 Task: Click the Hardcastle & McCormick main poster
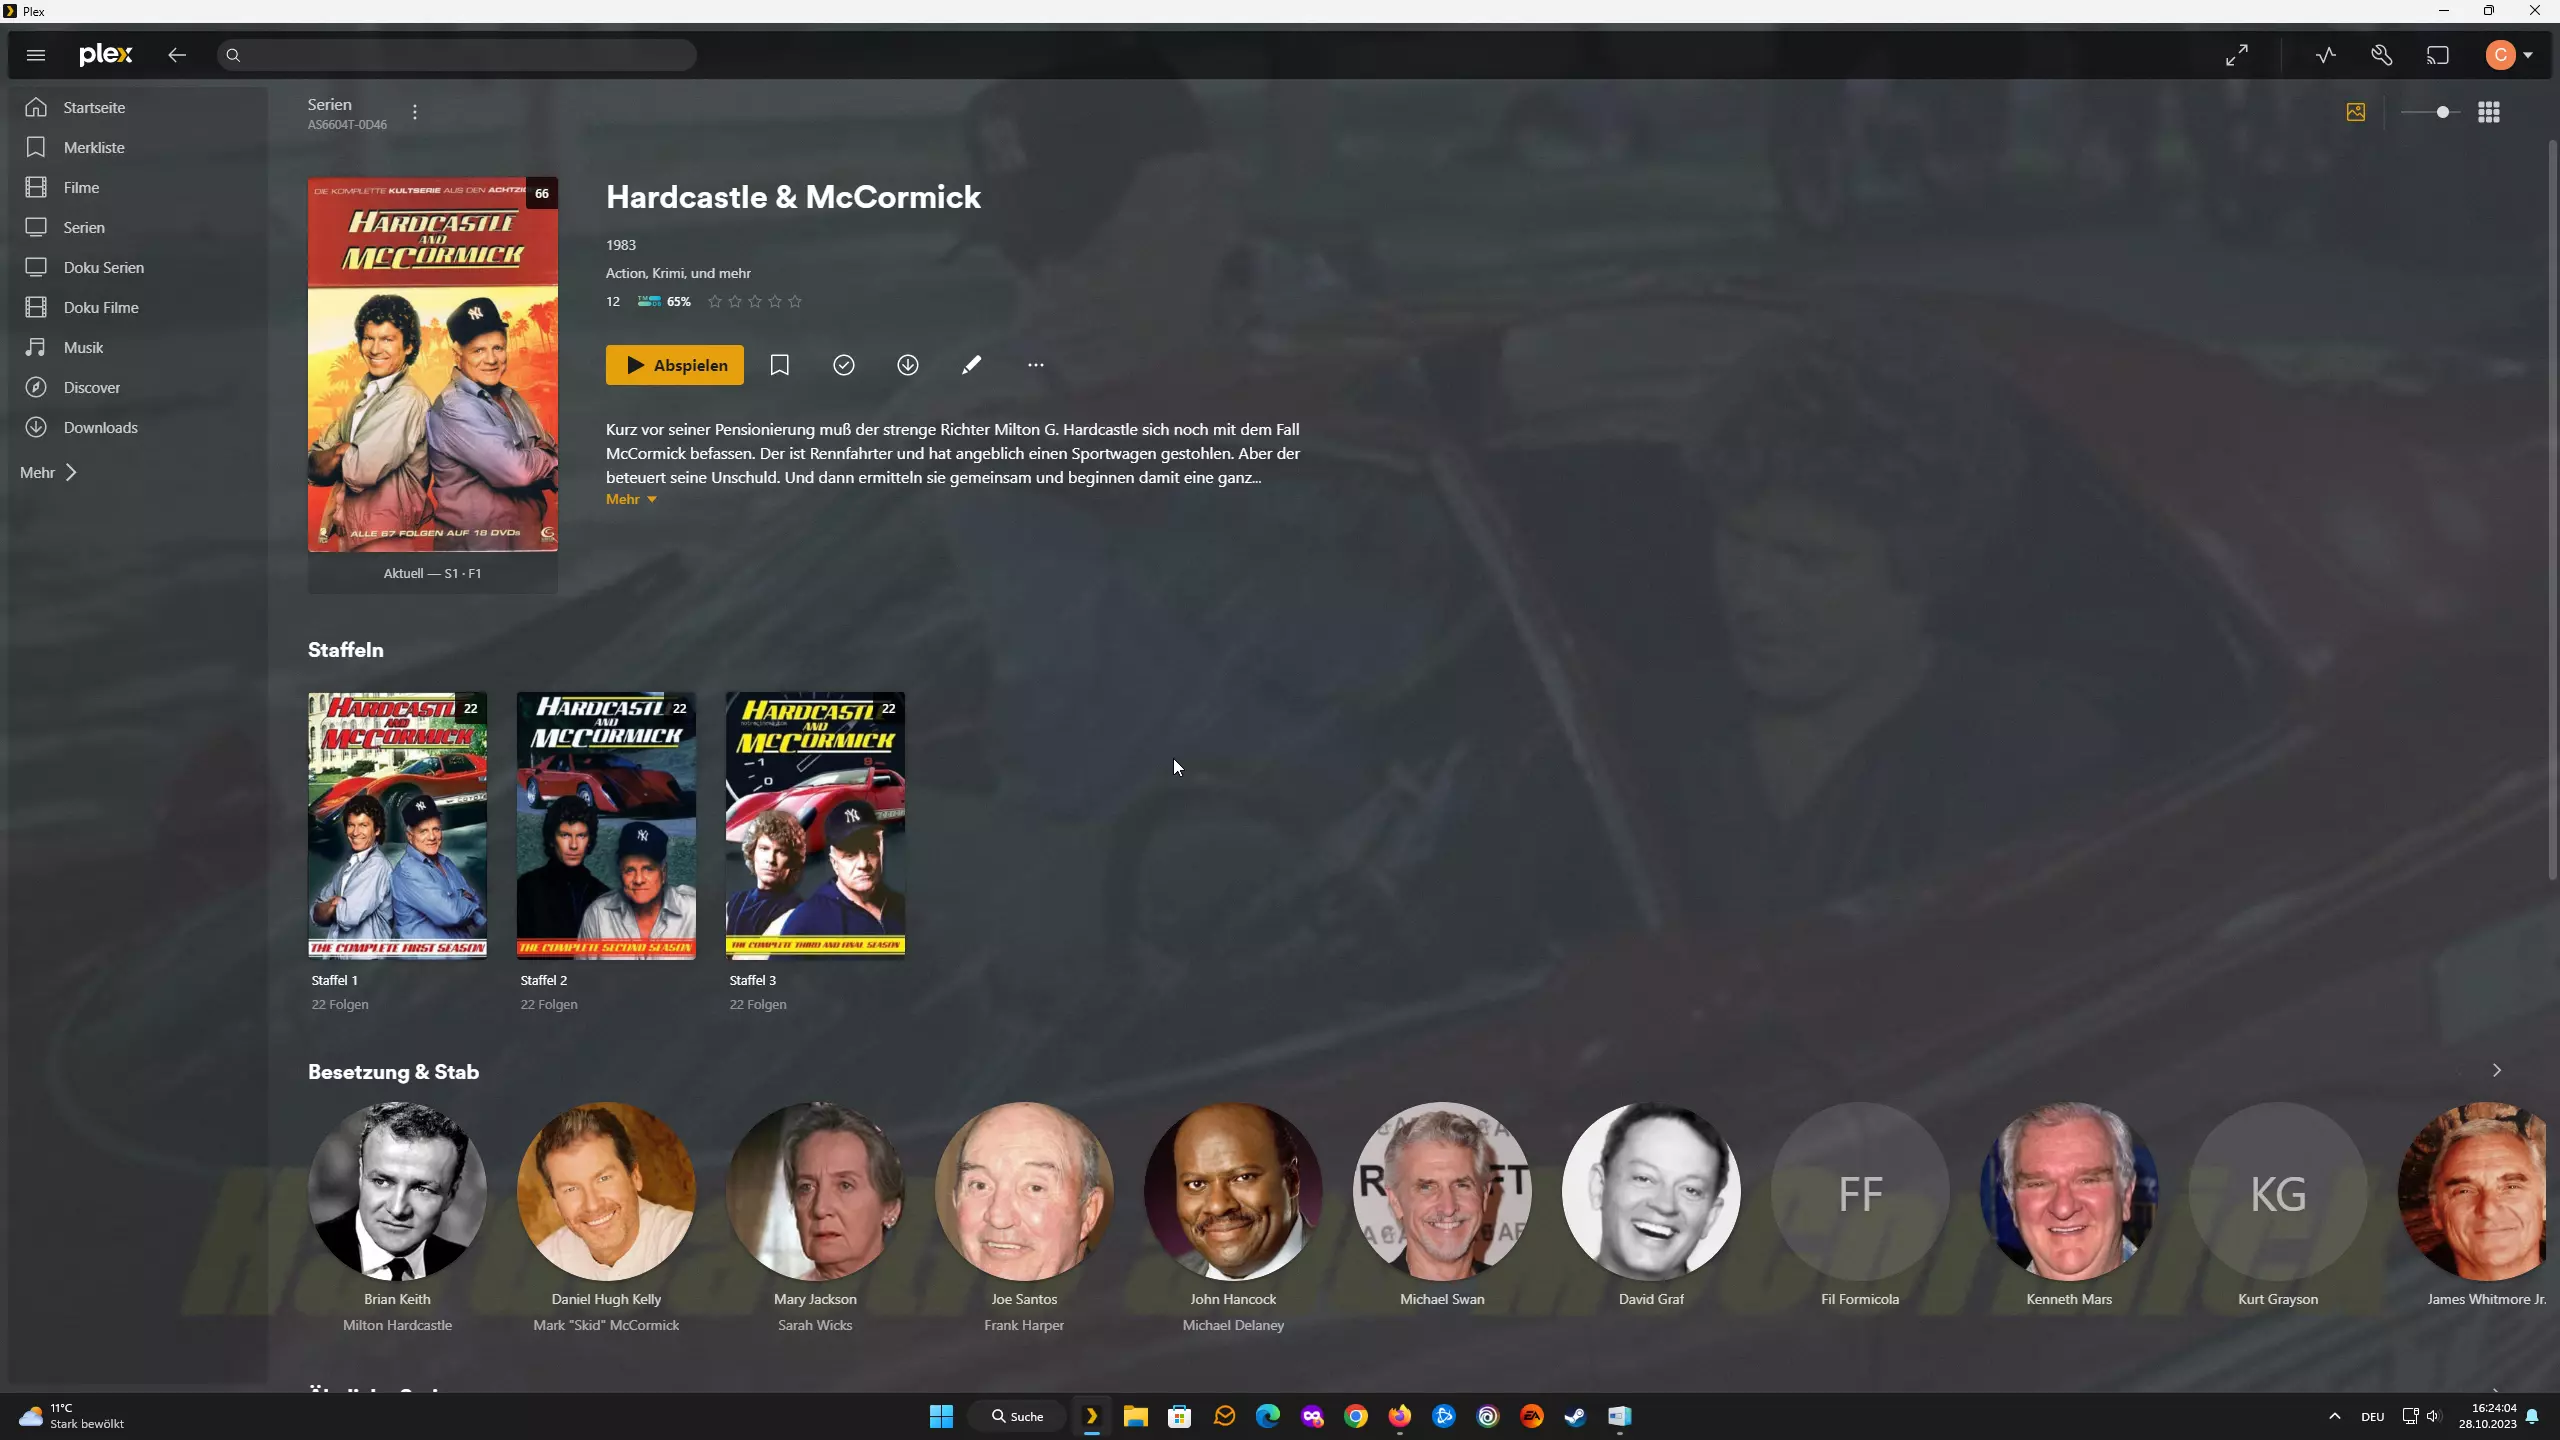433,365
